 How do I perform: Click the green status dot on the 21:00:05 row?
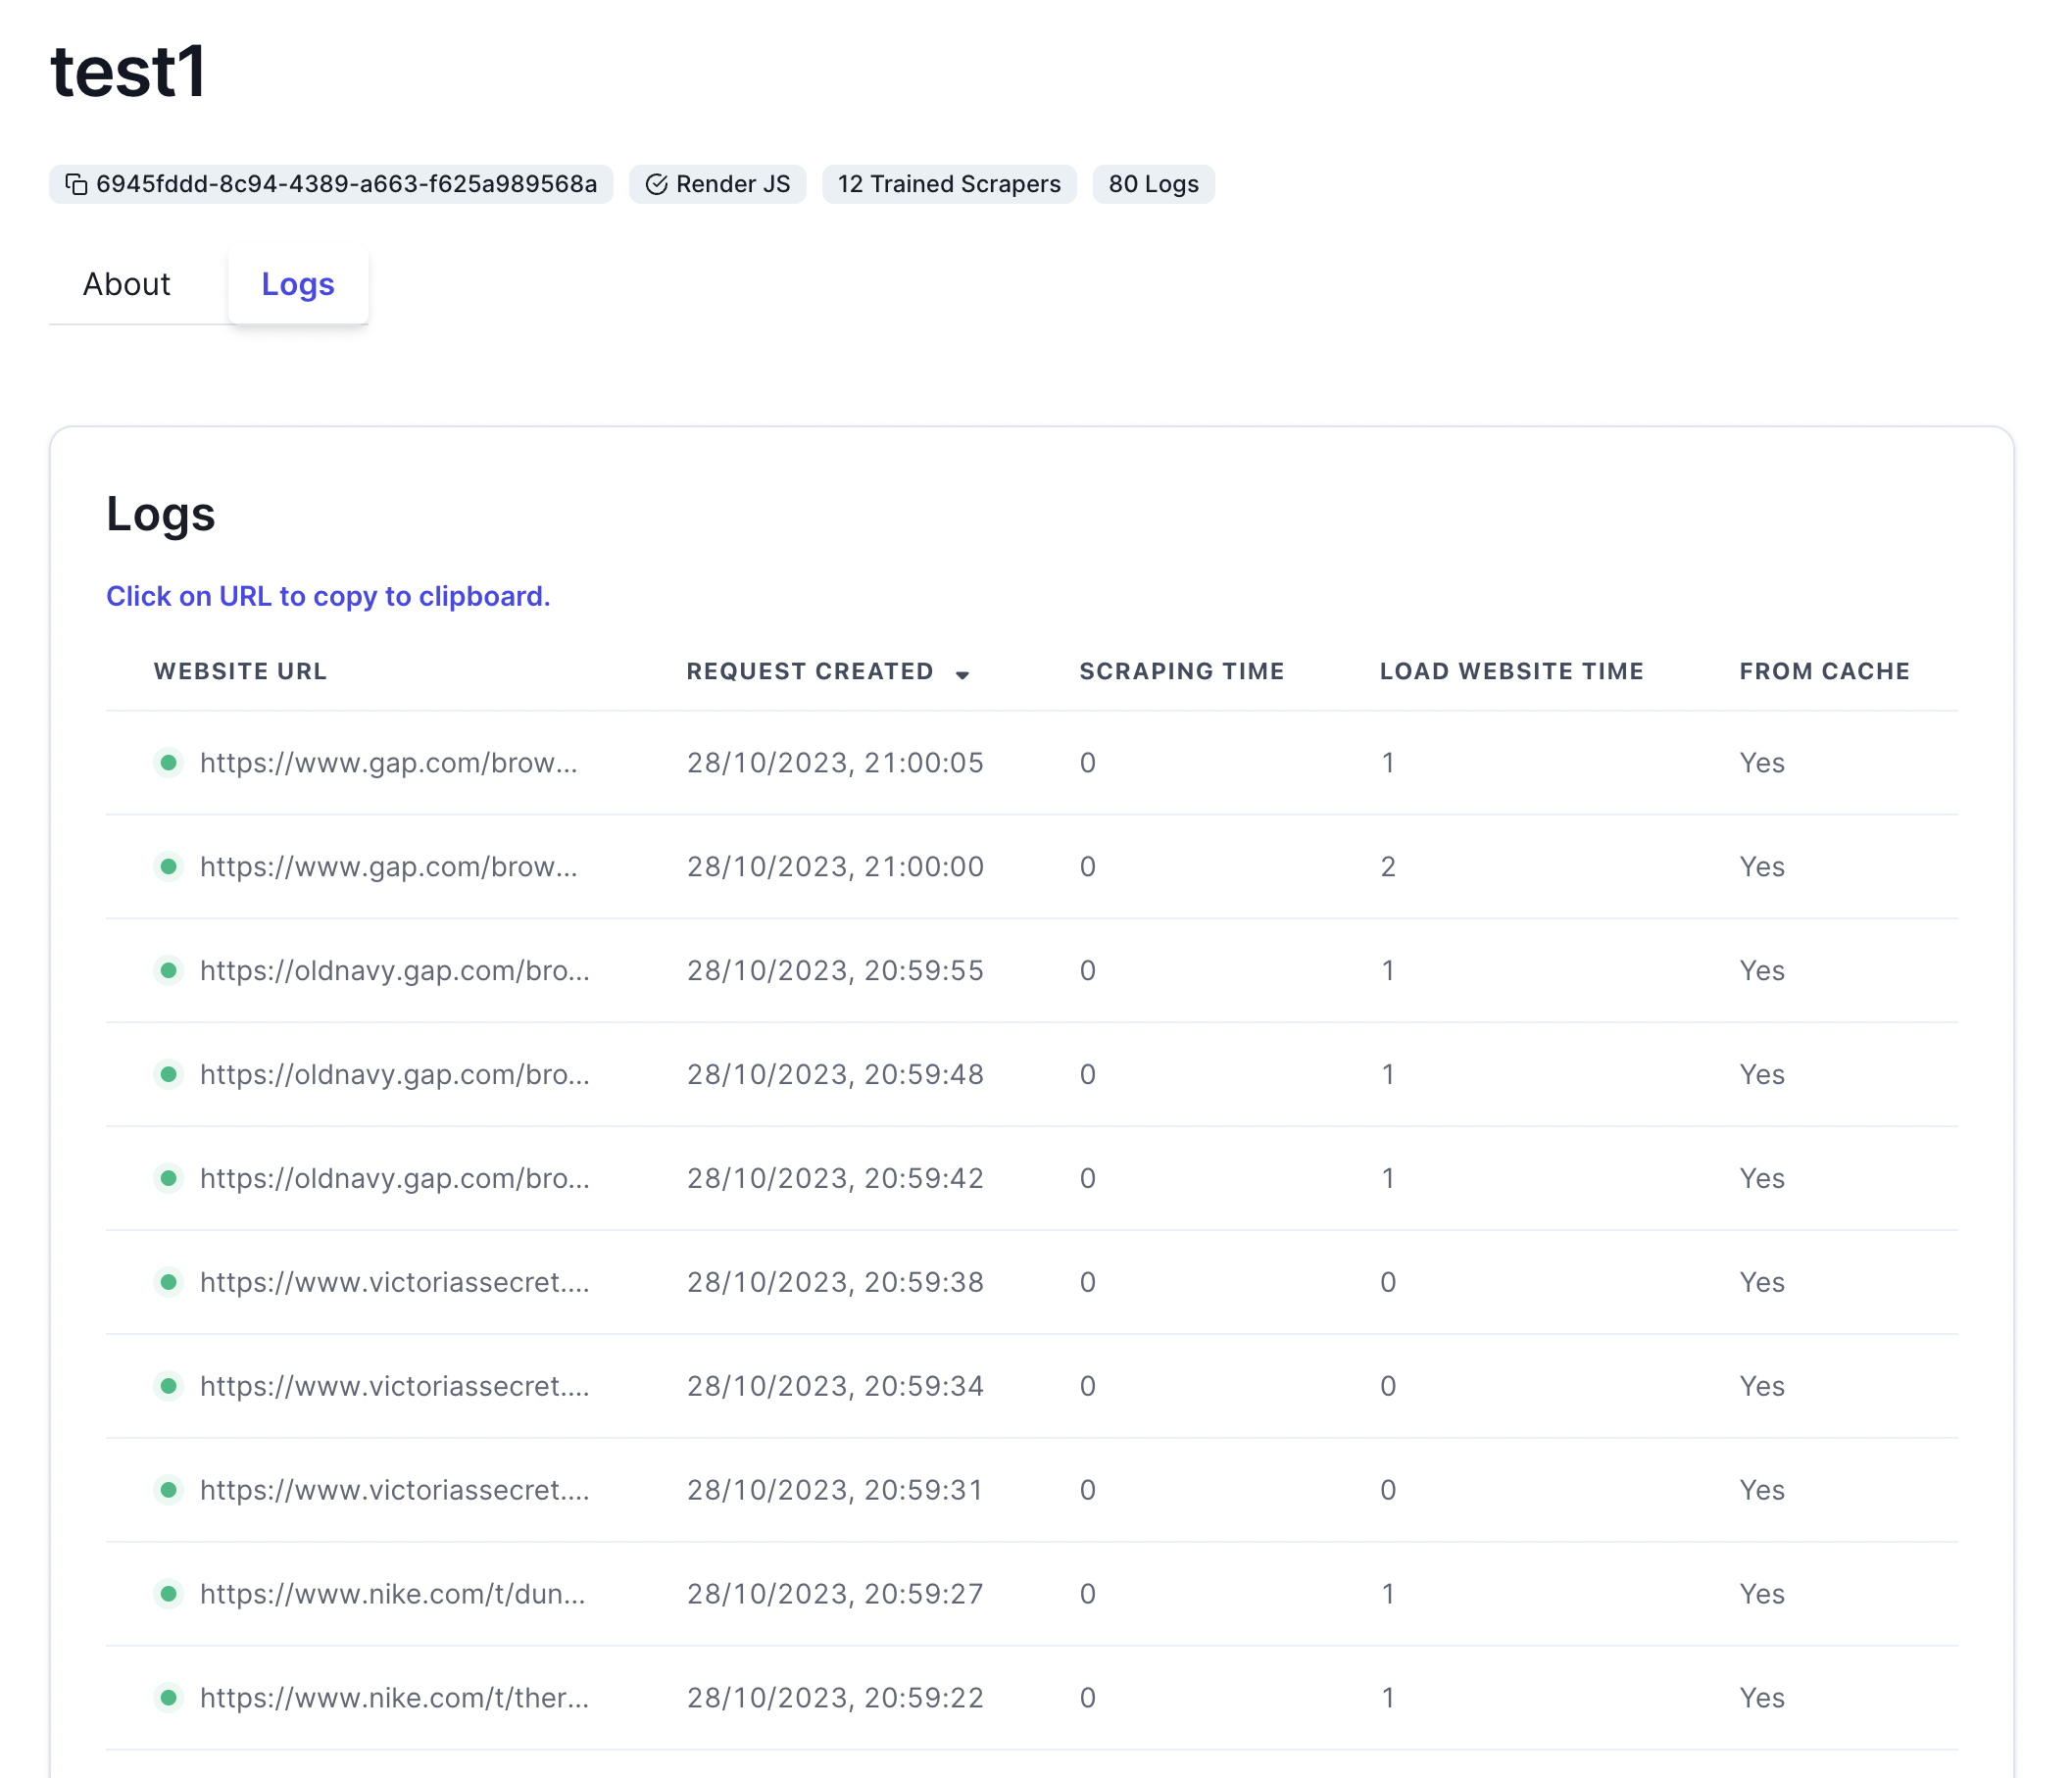click(x=169, y=763)
